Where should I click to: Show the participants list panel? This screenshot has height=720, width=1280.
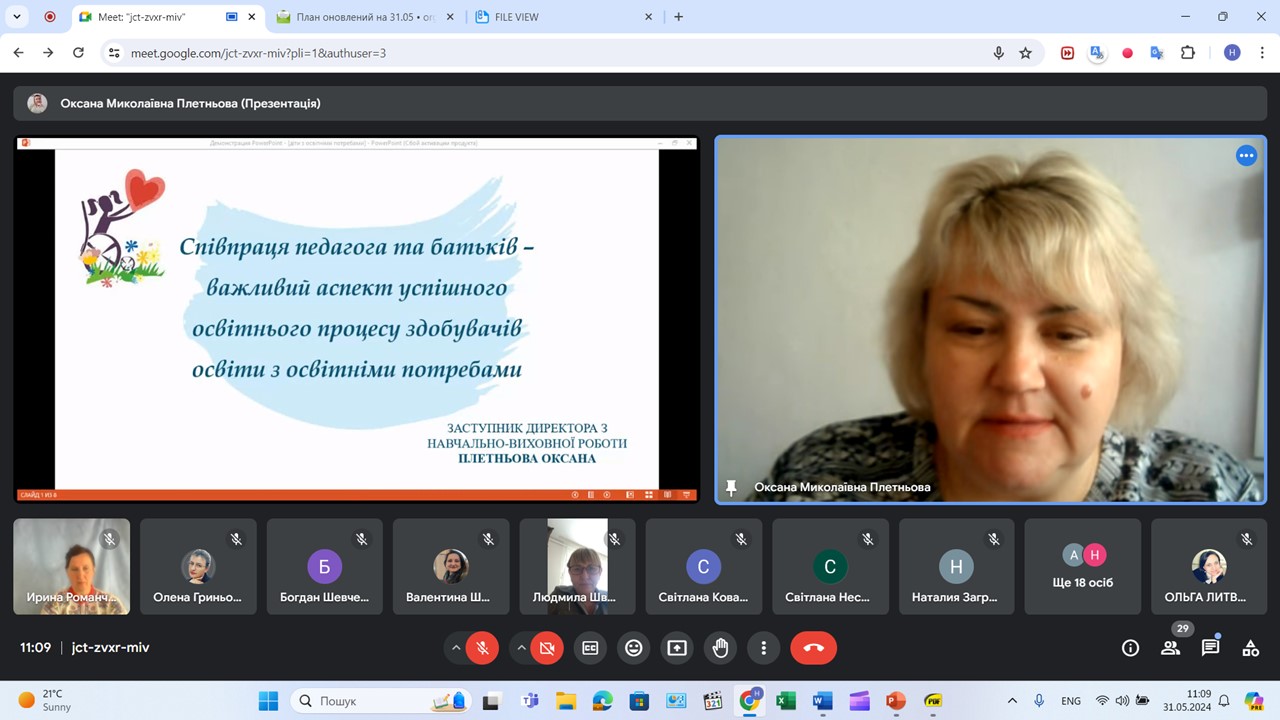[x=1170, y=648]
